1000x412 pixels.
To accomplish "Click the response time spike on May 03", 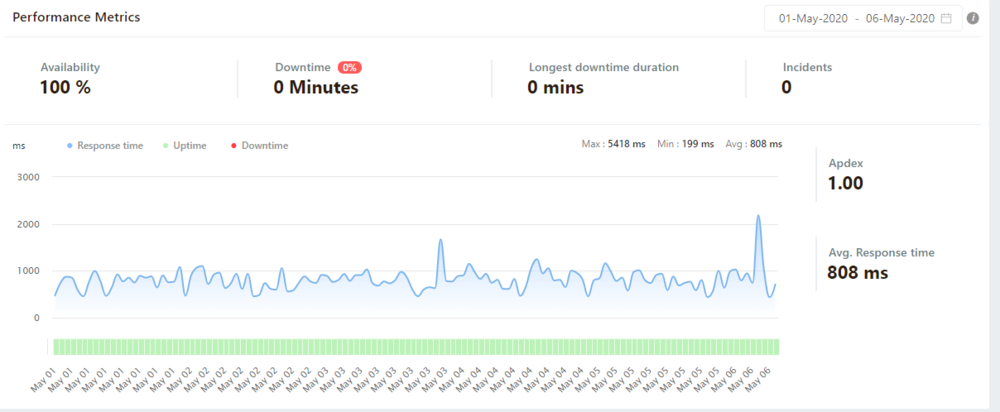I will click(x=440, y=240).
